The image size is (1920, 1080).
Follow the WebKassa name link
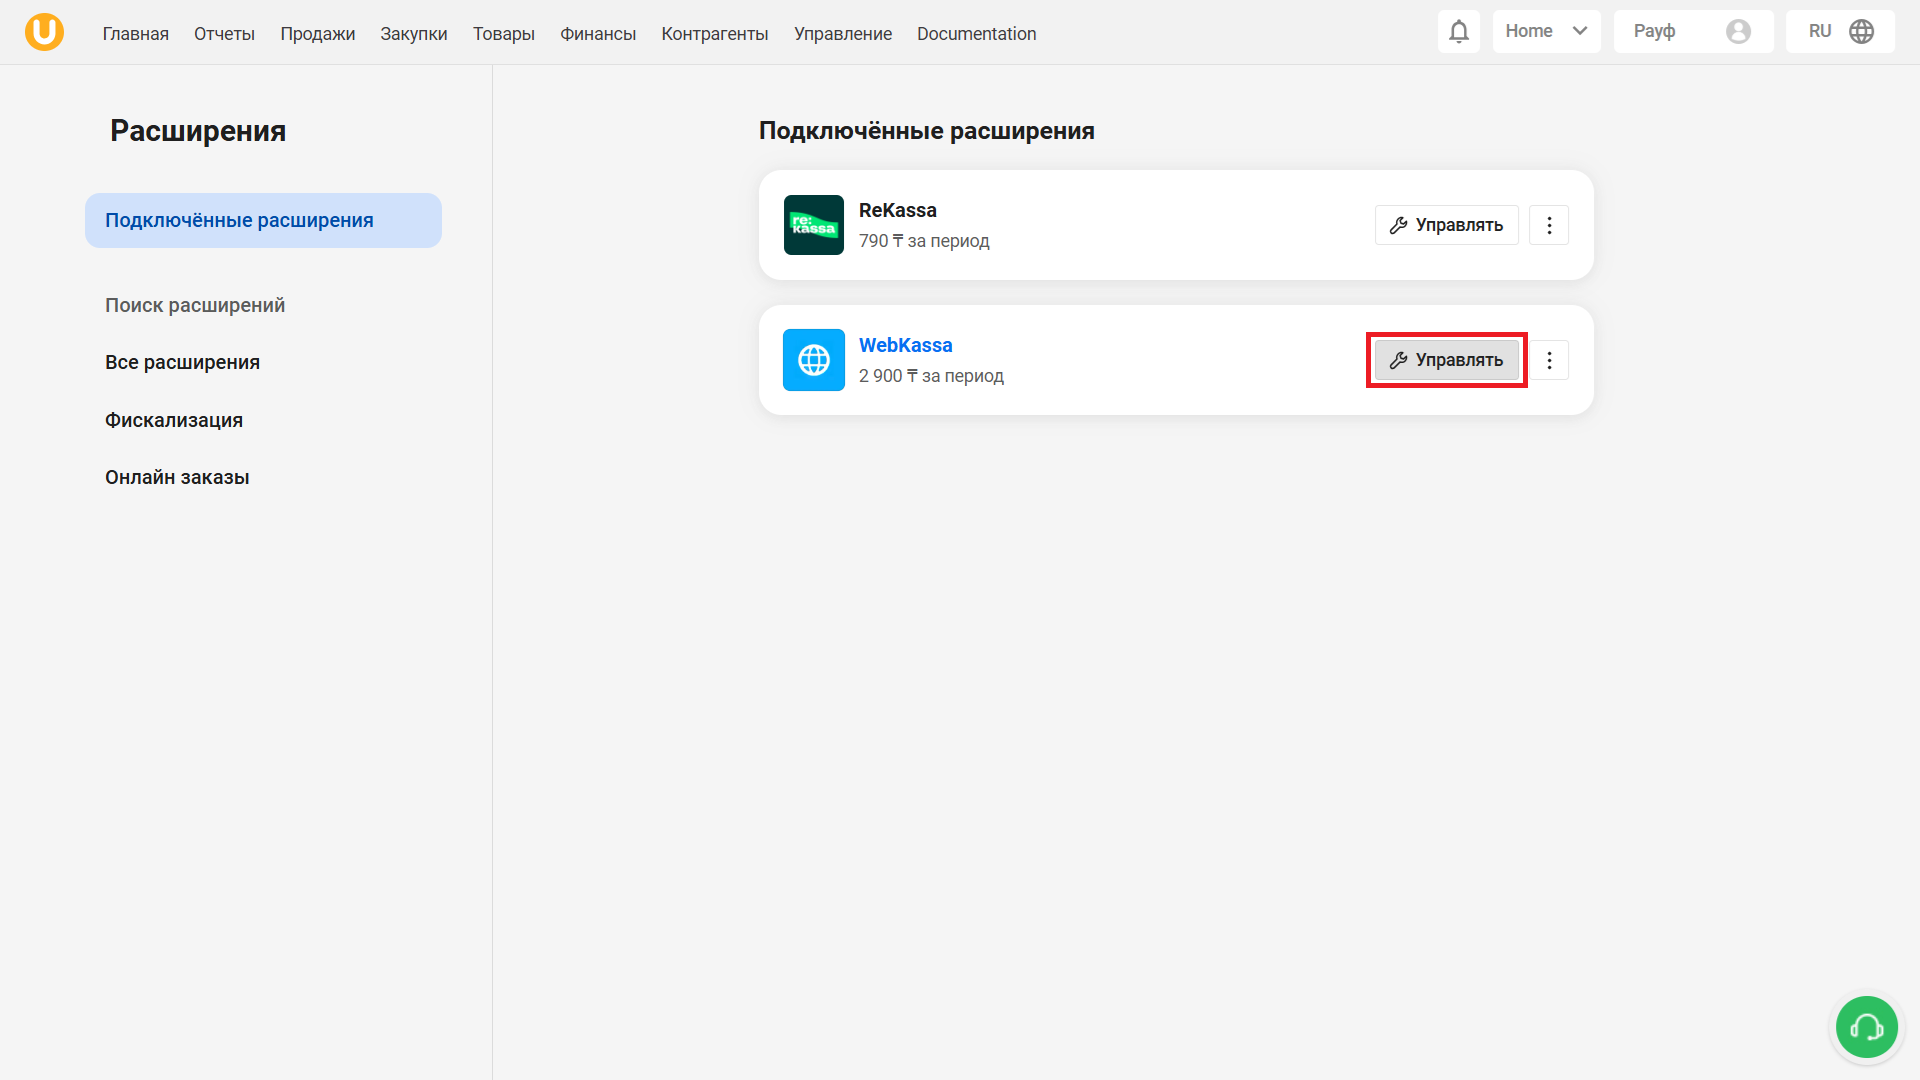[905, 345]
